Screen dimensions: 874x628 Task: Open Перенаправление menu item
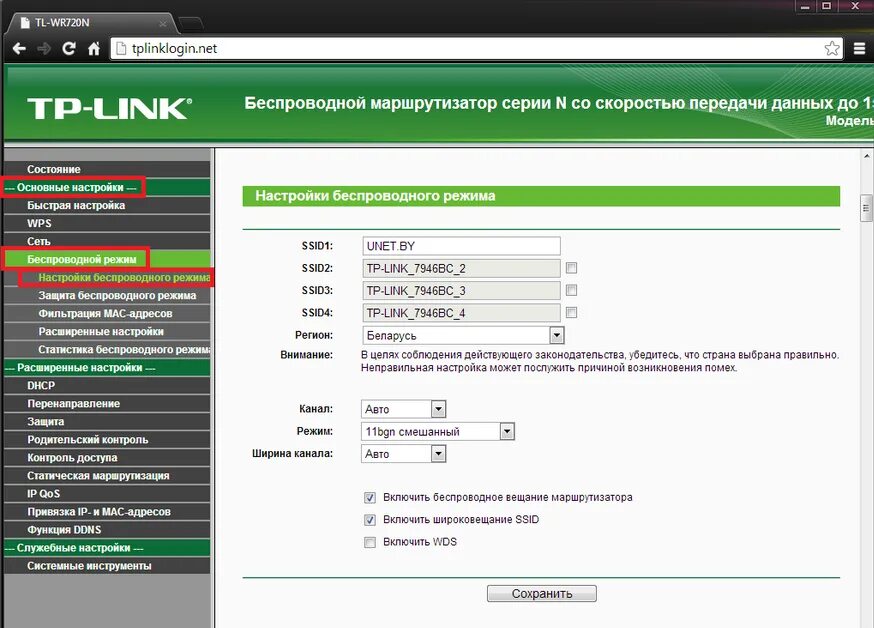tap(107, 403)
